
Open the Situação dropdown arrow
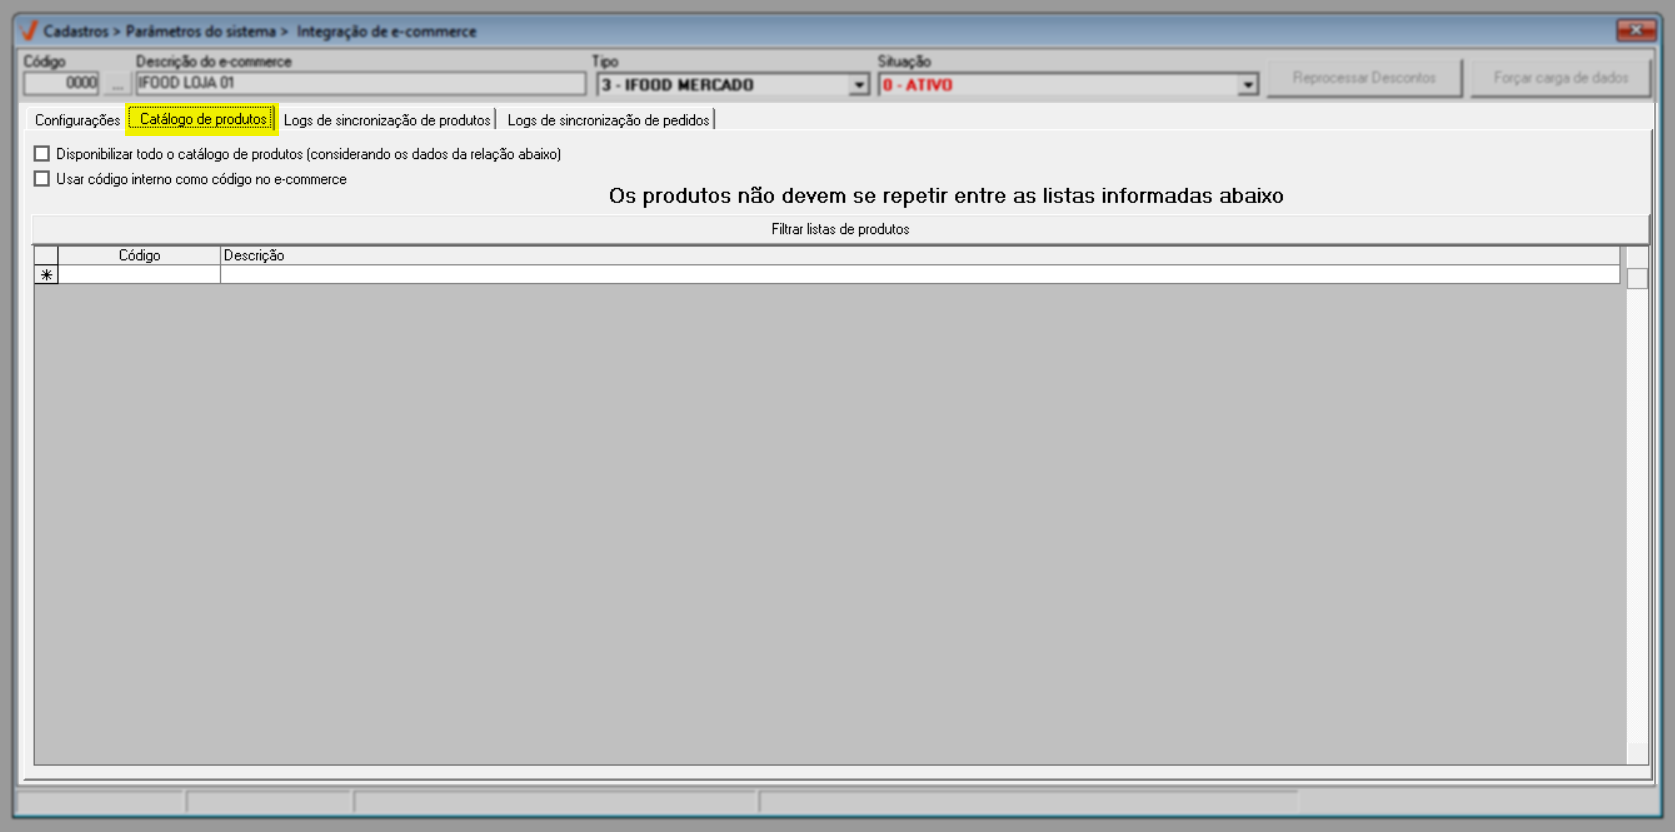1247,85
